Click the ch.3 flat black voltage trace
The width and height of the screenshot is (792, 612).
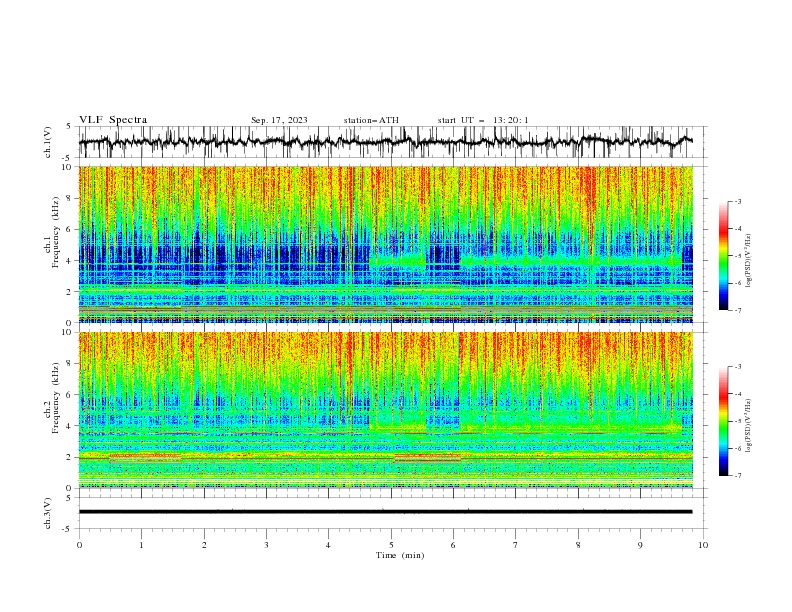[x=385, y=512]
